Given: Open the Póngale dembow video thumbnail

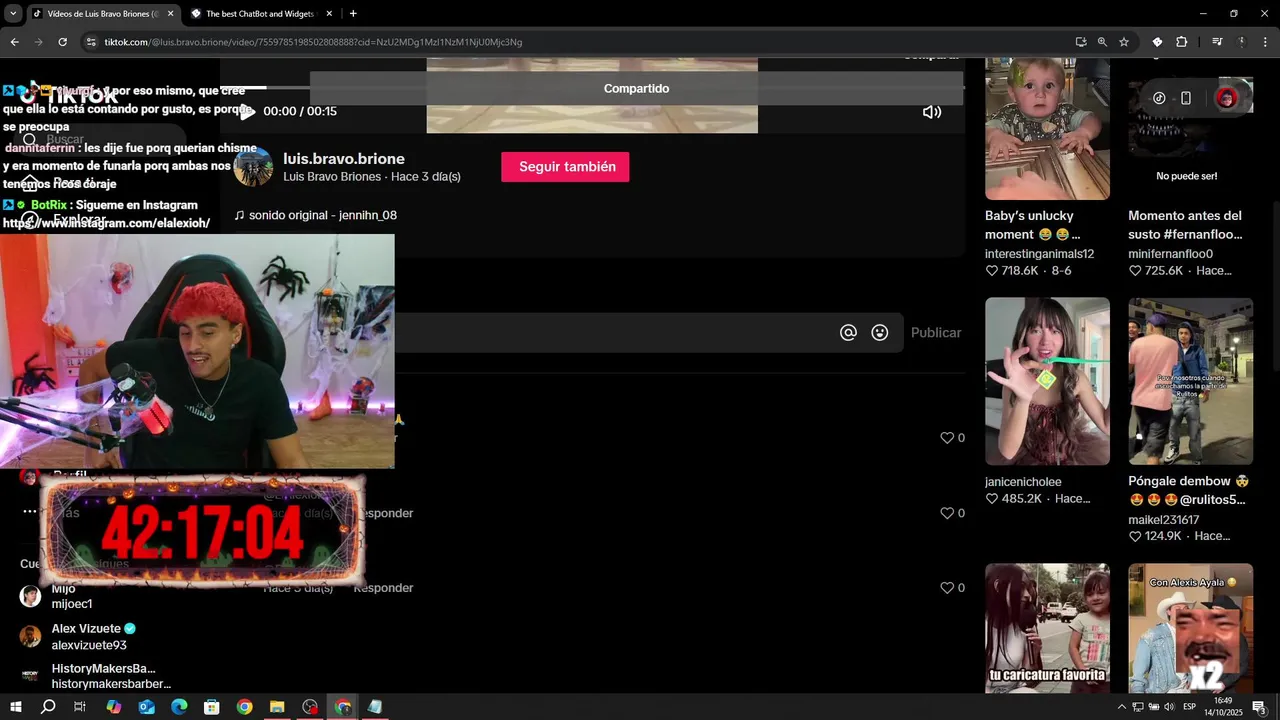Looking at the screenshot, I should (x=1190, y=381).
